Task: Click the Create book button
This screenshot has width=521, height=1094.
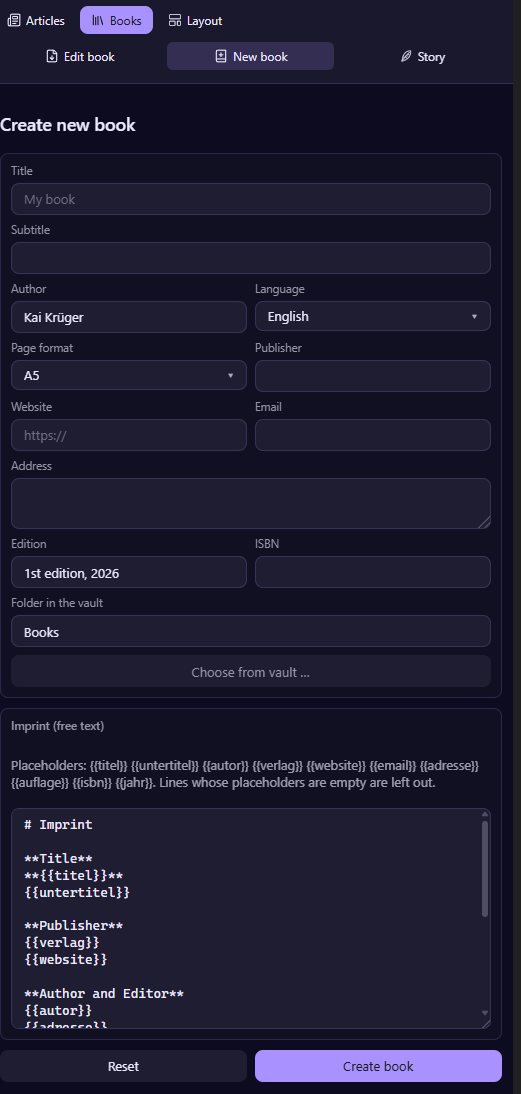Action: pos(378,1066)
